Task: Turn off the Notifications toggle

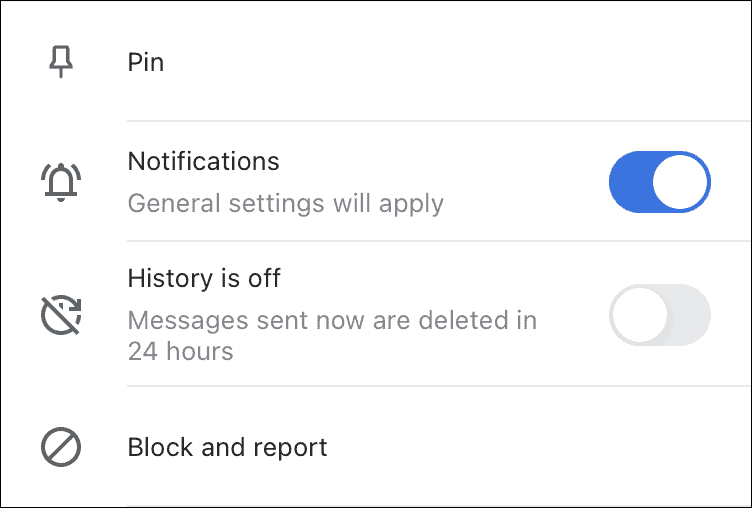Action: click(660, 182)
